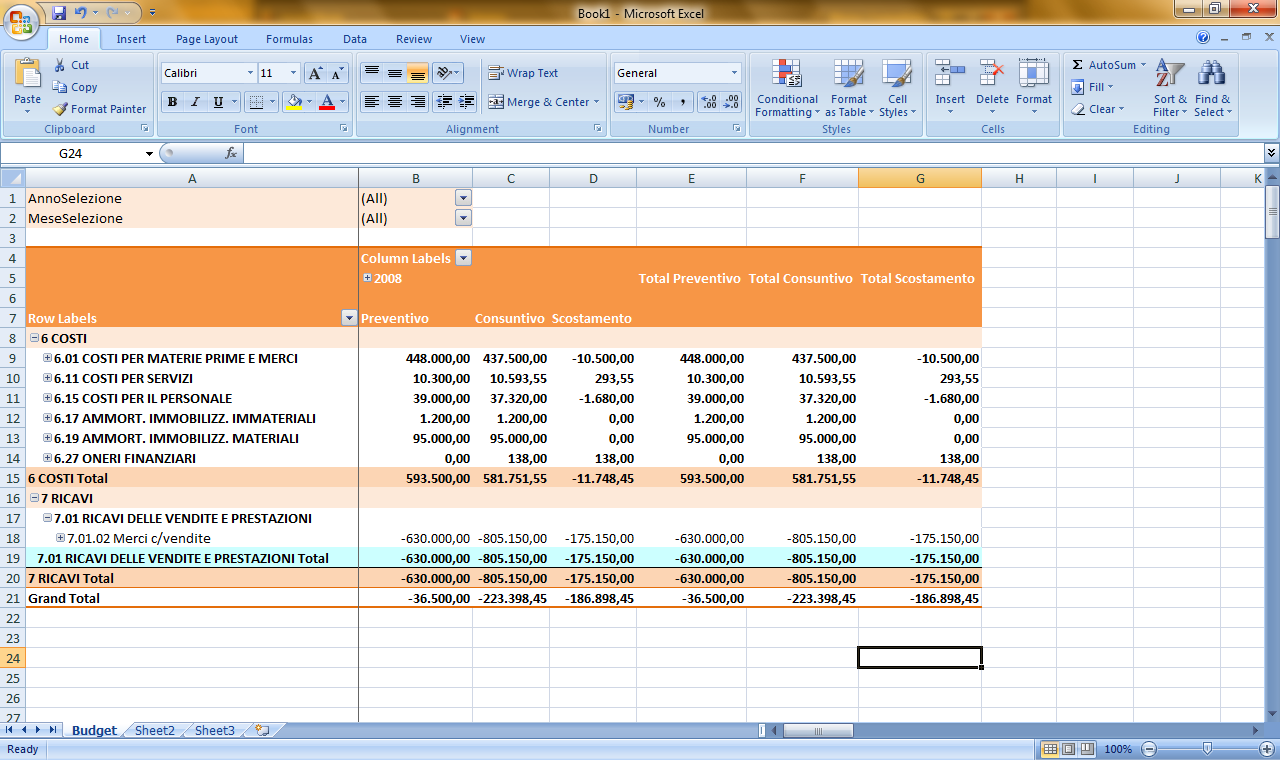This screenshot has height=760, width=1280.
Task: Increase font size with Grow Font
Action: 315,73
